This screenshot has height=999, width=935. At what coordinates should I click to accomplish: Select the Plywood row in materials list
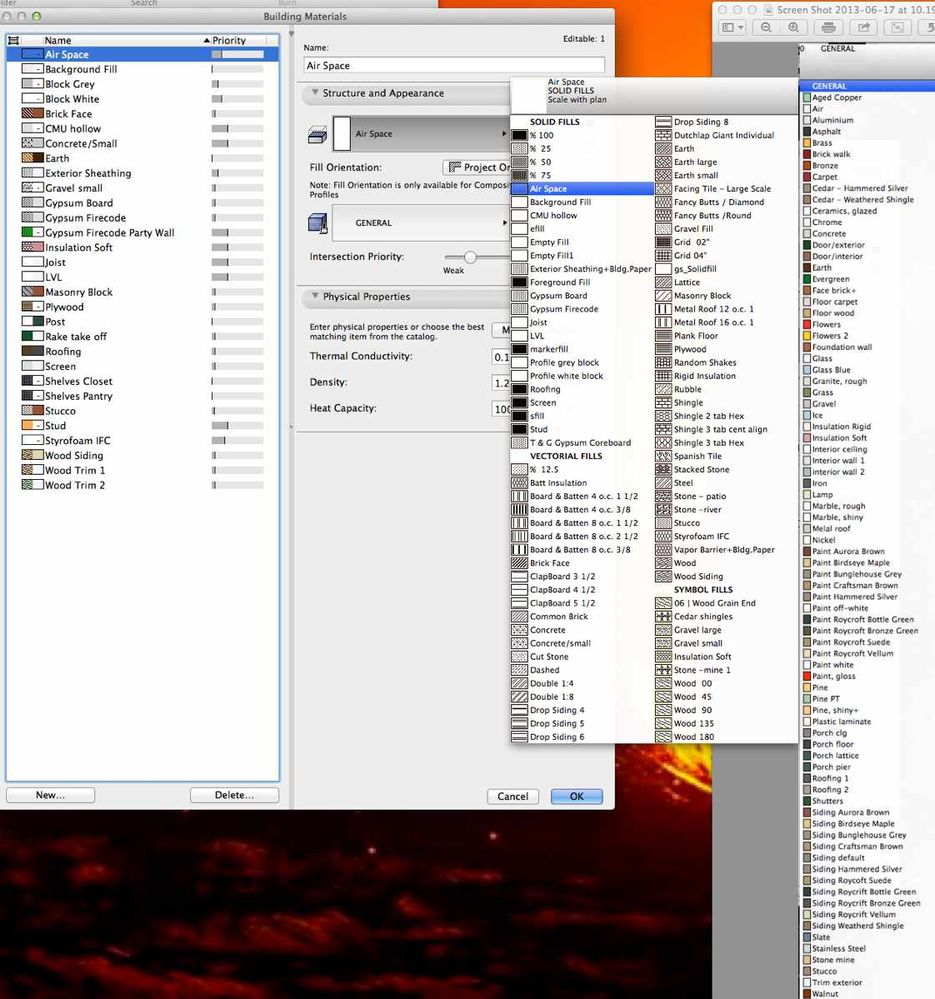[143, 306]
